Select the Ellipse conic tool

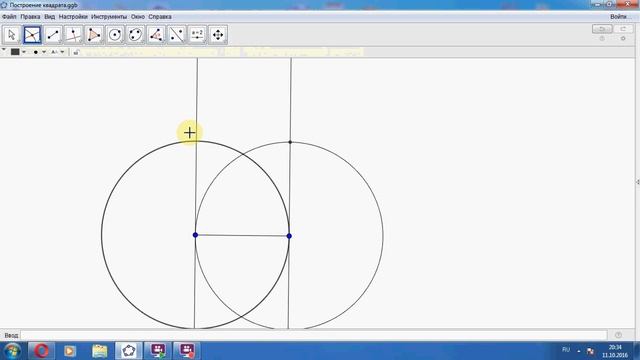click(x=136, y=35)
